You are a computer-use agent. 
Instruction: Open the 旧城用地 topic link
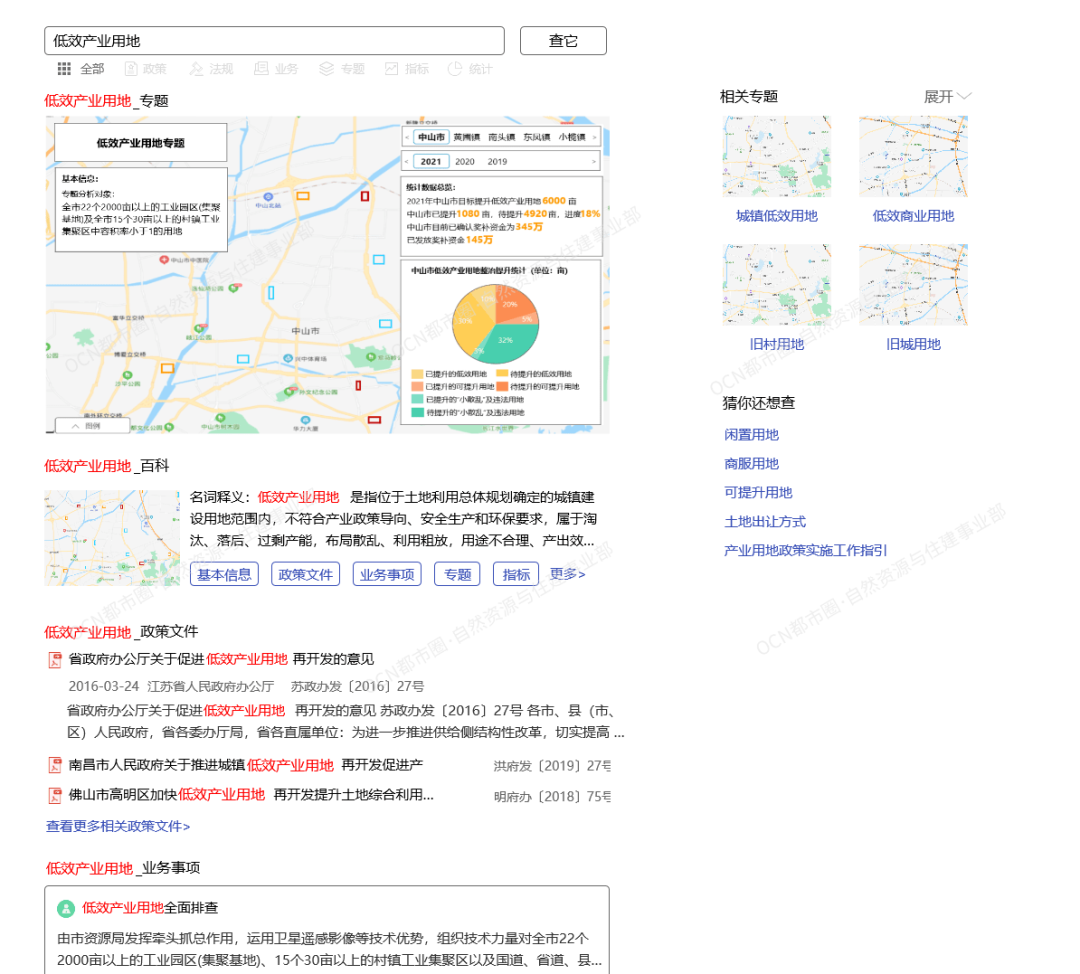(x=913, y=344)
